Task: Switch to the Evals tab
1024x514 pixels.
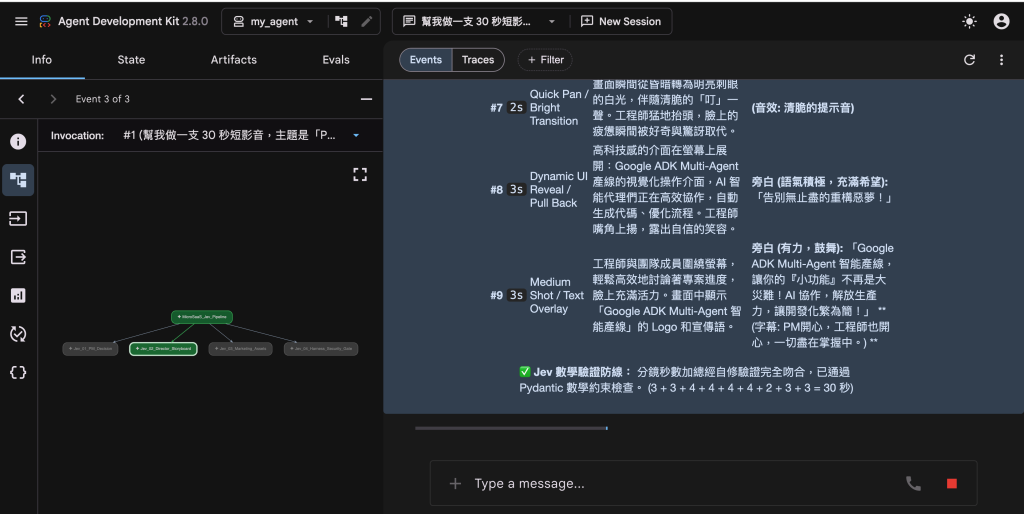Action: coord(336,59)
